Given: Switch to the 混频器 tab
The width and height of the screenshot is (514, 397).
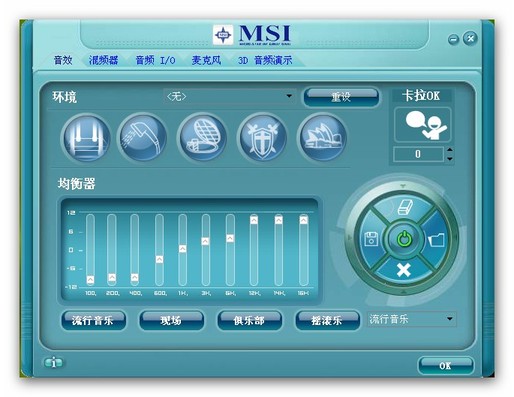Looking at the screenshot, I should pos(103,60).
